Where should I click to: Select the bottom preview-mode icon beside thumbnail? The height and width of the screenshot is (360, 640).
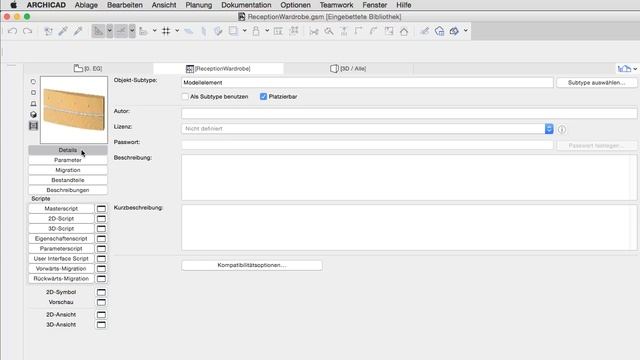[33, 126]
